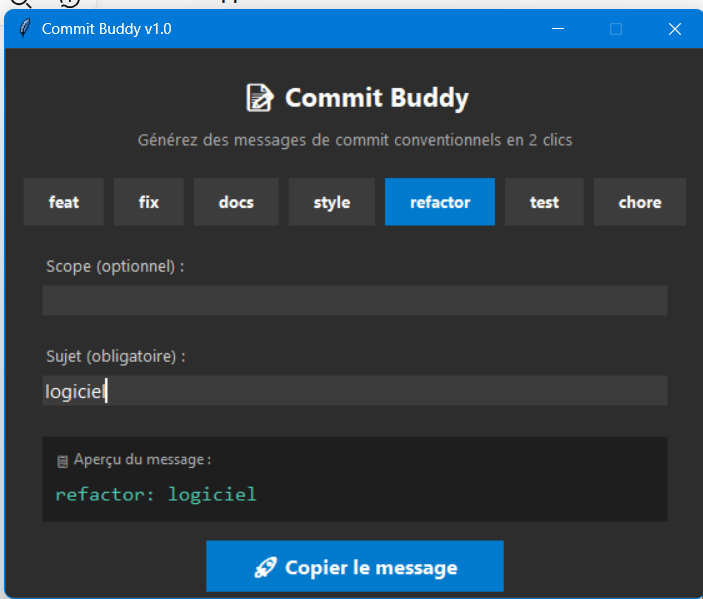The height and width of the screenshot is (599, 703).
Task: Focus the Scope (optionnel) input field
Action: 355,300
